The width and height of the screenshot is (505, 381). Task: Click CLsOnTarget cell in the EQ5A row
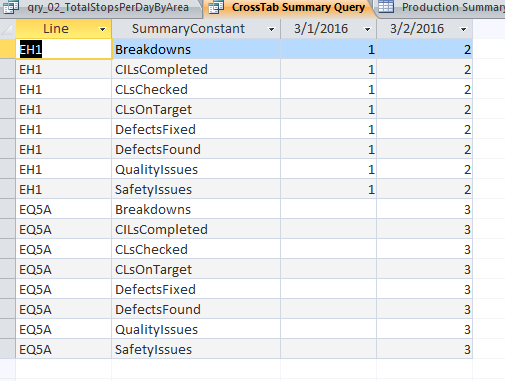point(196,269)
